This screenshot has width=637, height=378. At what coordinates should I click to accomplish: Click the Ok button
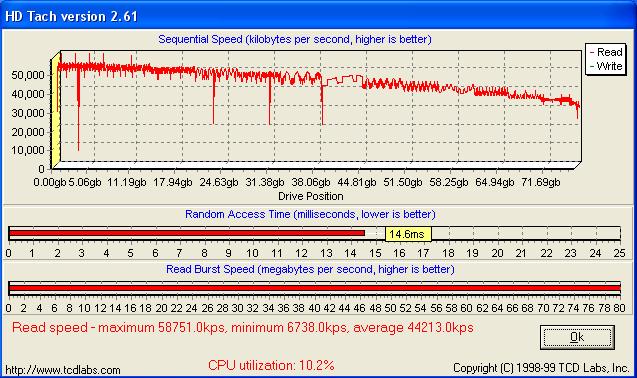[x=577, y=337]
